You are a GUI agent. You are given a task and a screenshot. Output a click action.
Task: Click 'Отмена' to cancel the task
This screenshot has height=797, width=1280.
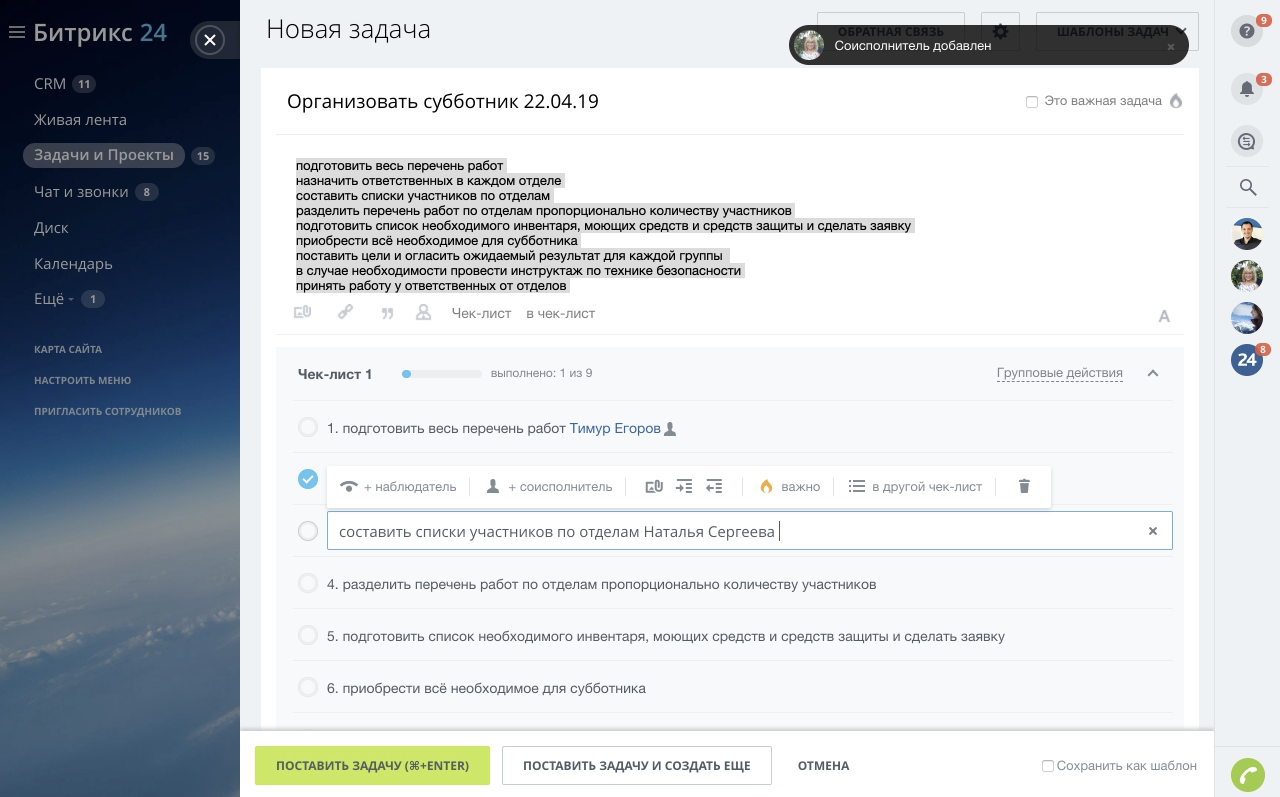click(x=823, y=766)
